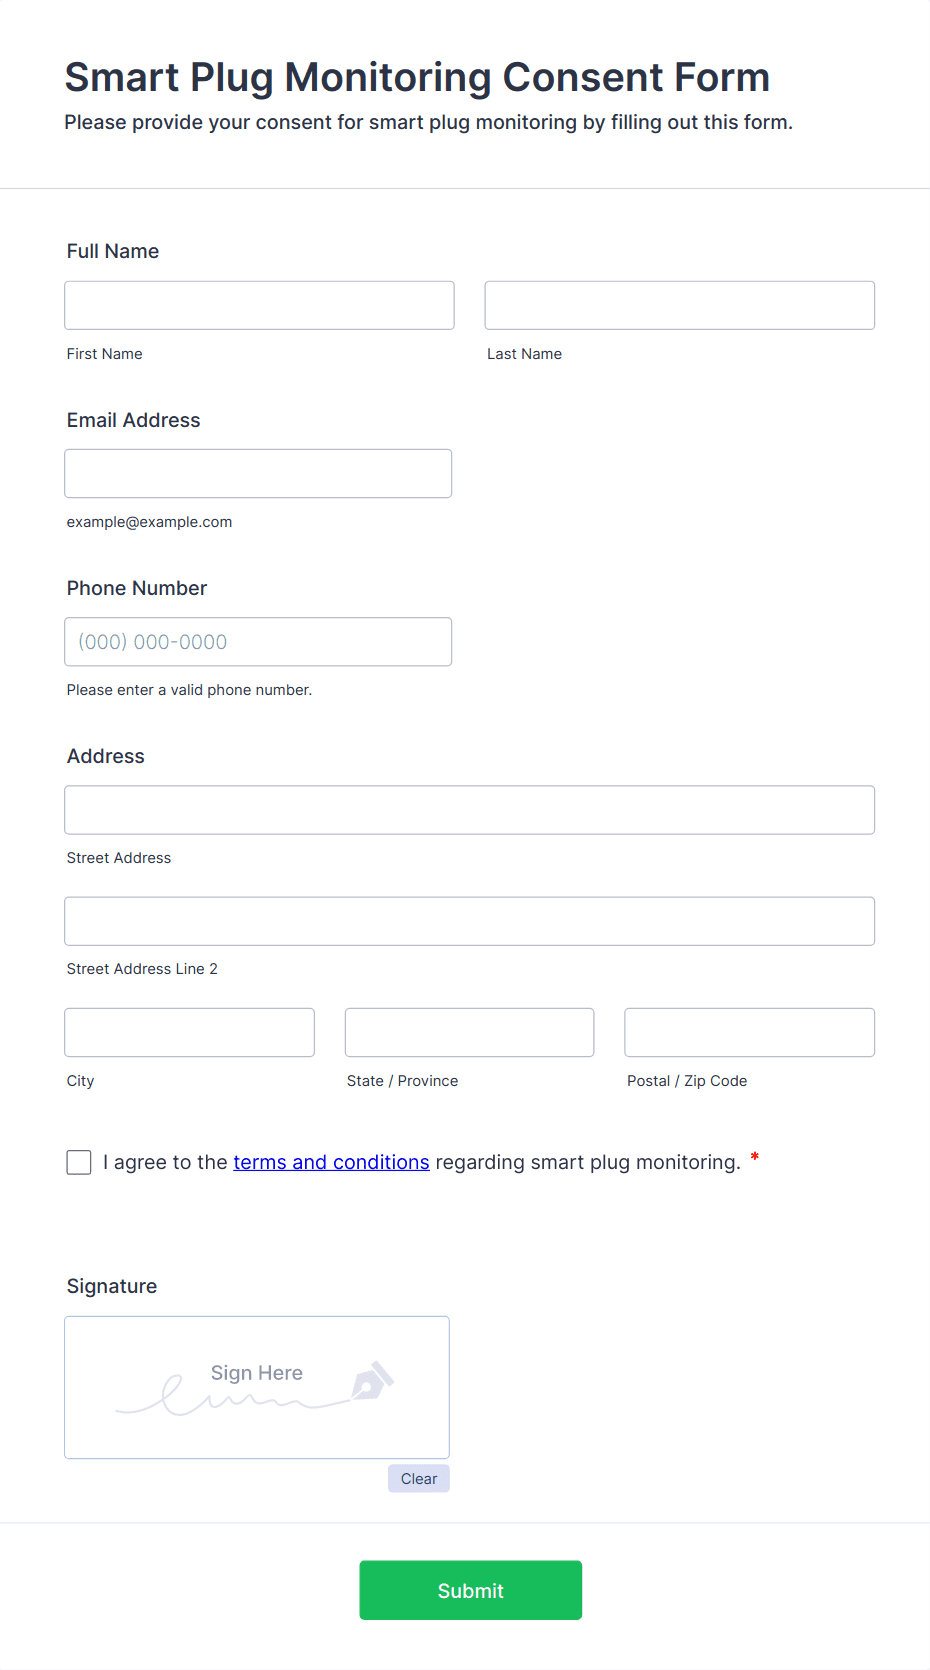Screen dimensions: 930x1670
Task: Focus the State / Province field
Action: coord(469,1032)
